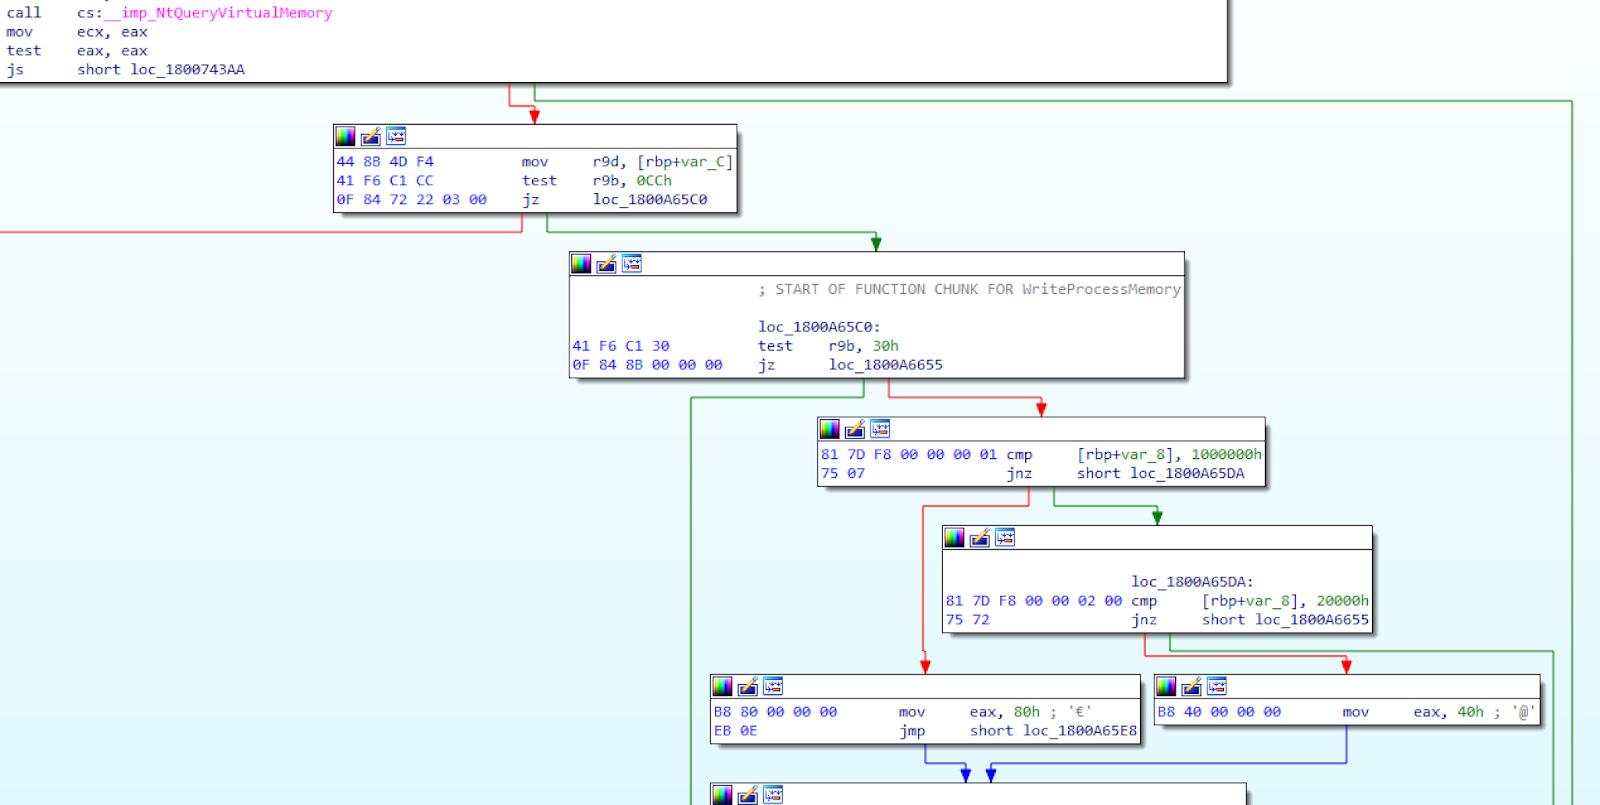Screen dimensions: 1600x805
Task: Click 'loc_1800A65DA' operand of the jnz instruction
Action: click(1187, 474)
